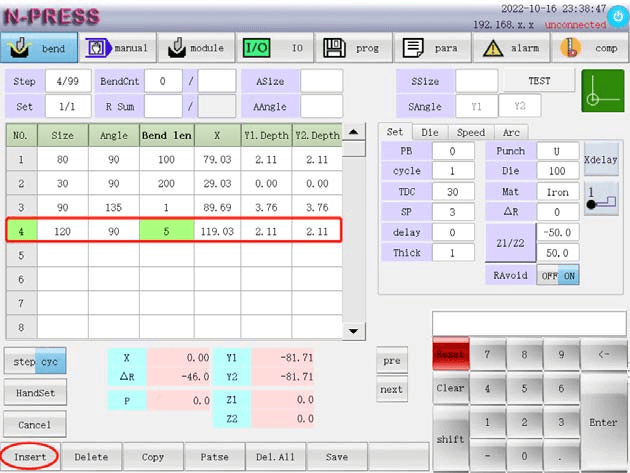Screen dimensions: 630x473
Task: Open the module page
Action: tap(196, 48)
